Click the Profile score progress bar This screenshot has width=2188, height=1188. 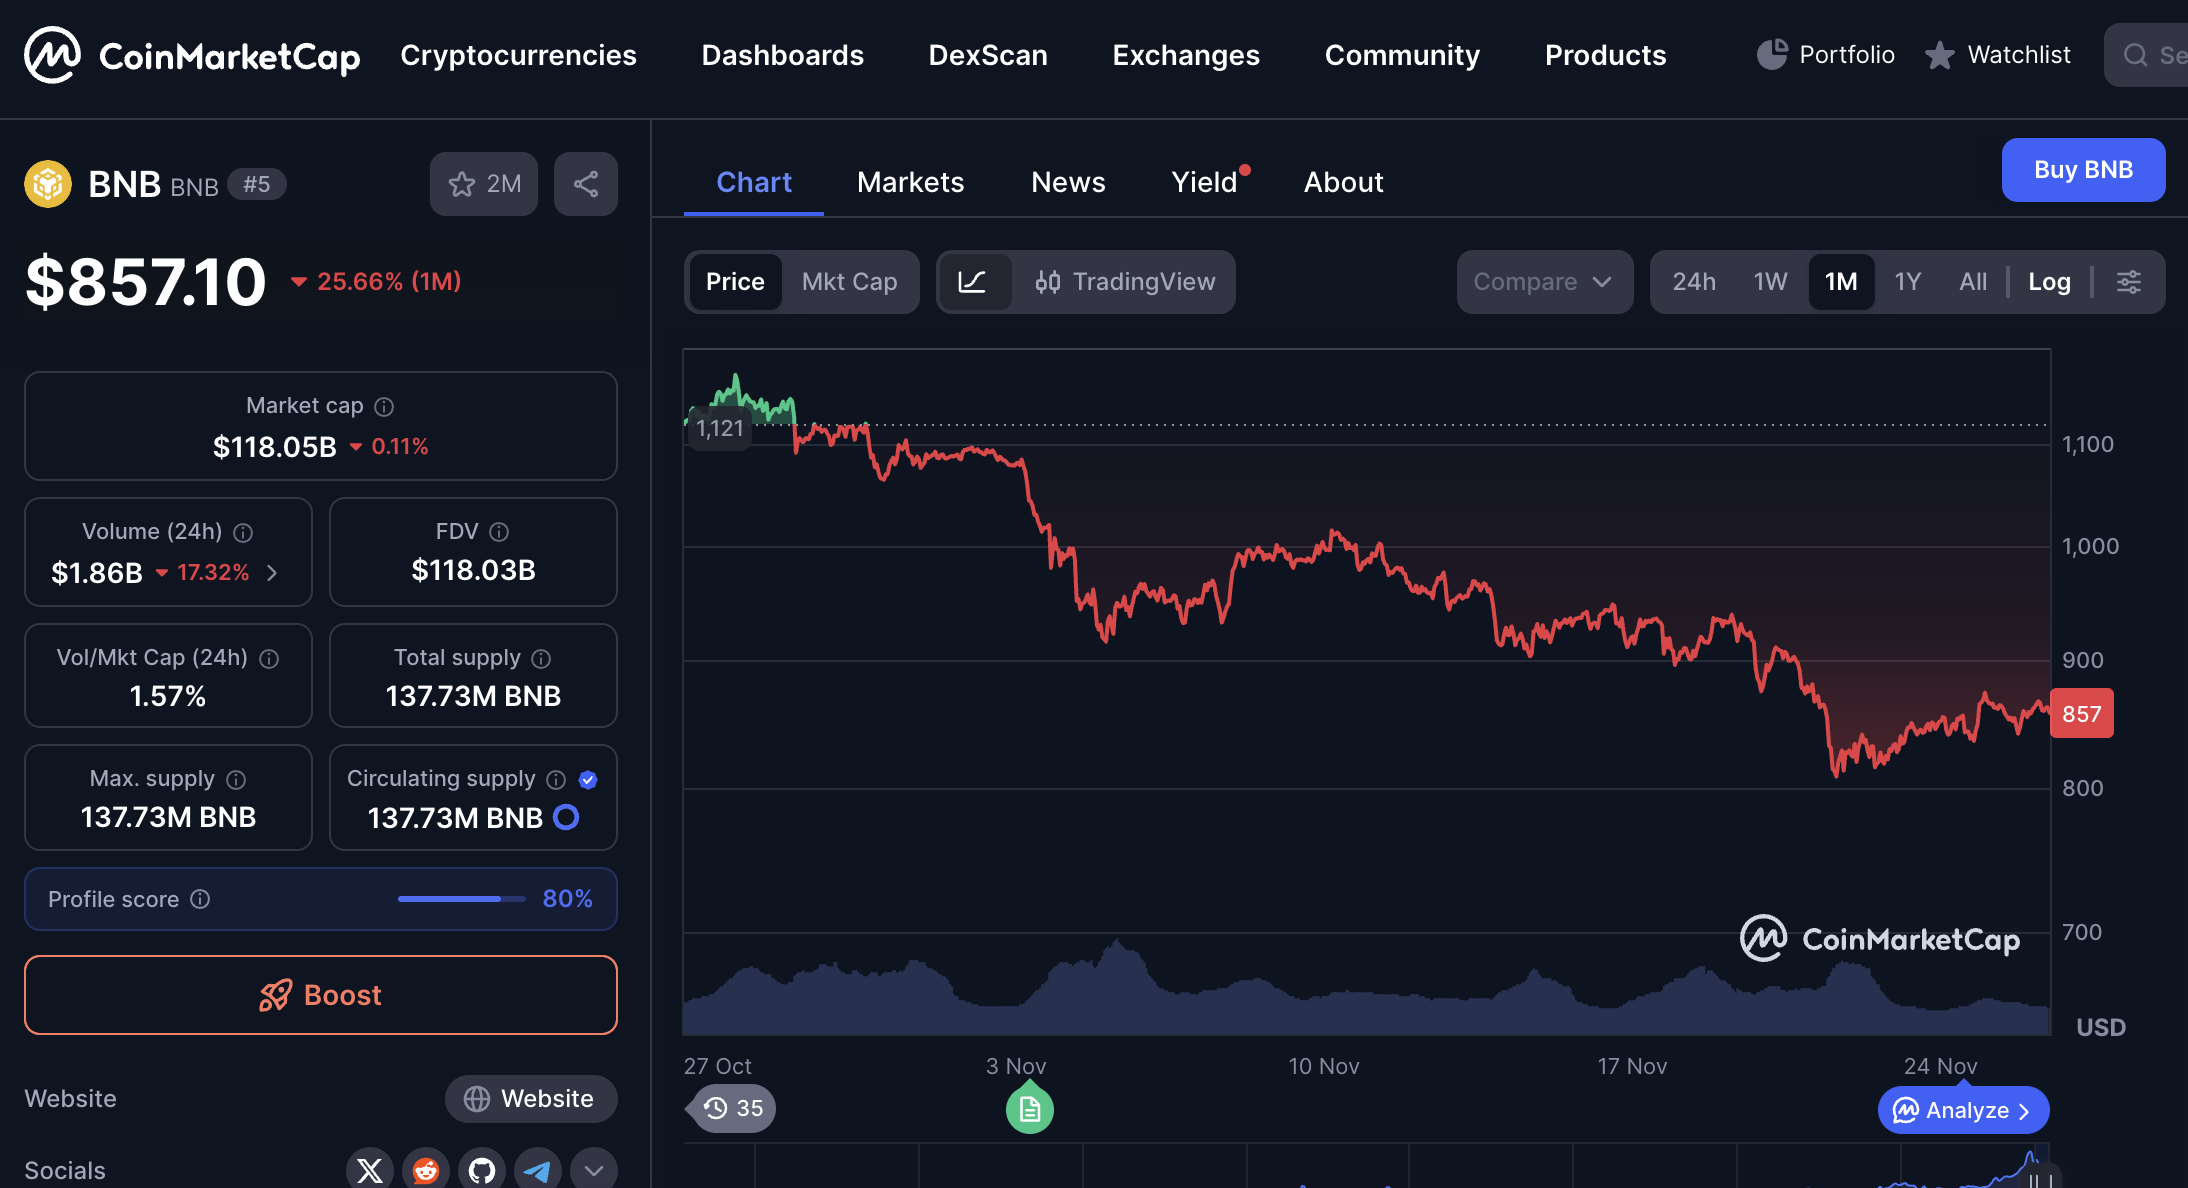(x=461, y=899)
